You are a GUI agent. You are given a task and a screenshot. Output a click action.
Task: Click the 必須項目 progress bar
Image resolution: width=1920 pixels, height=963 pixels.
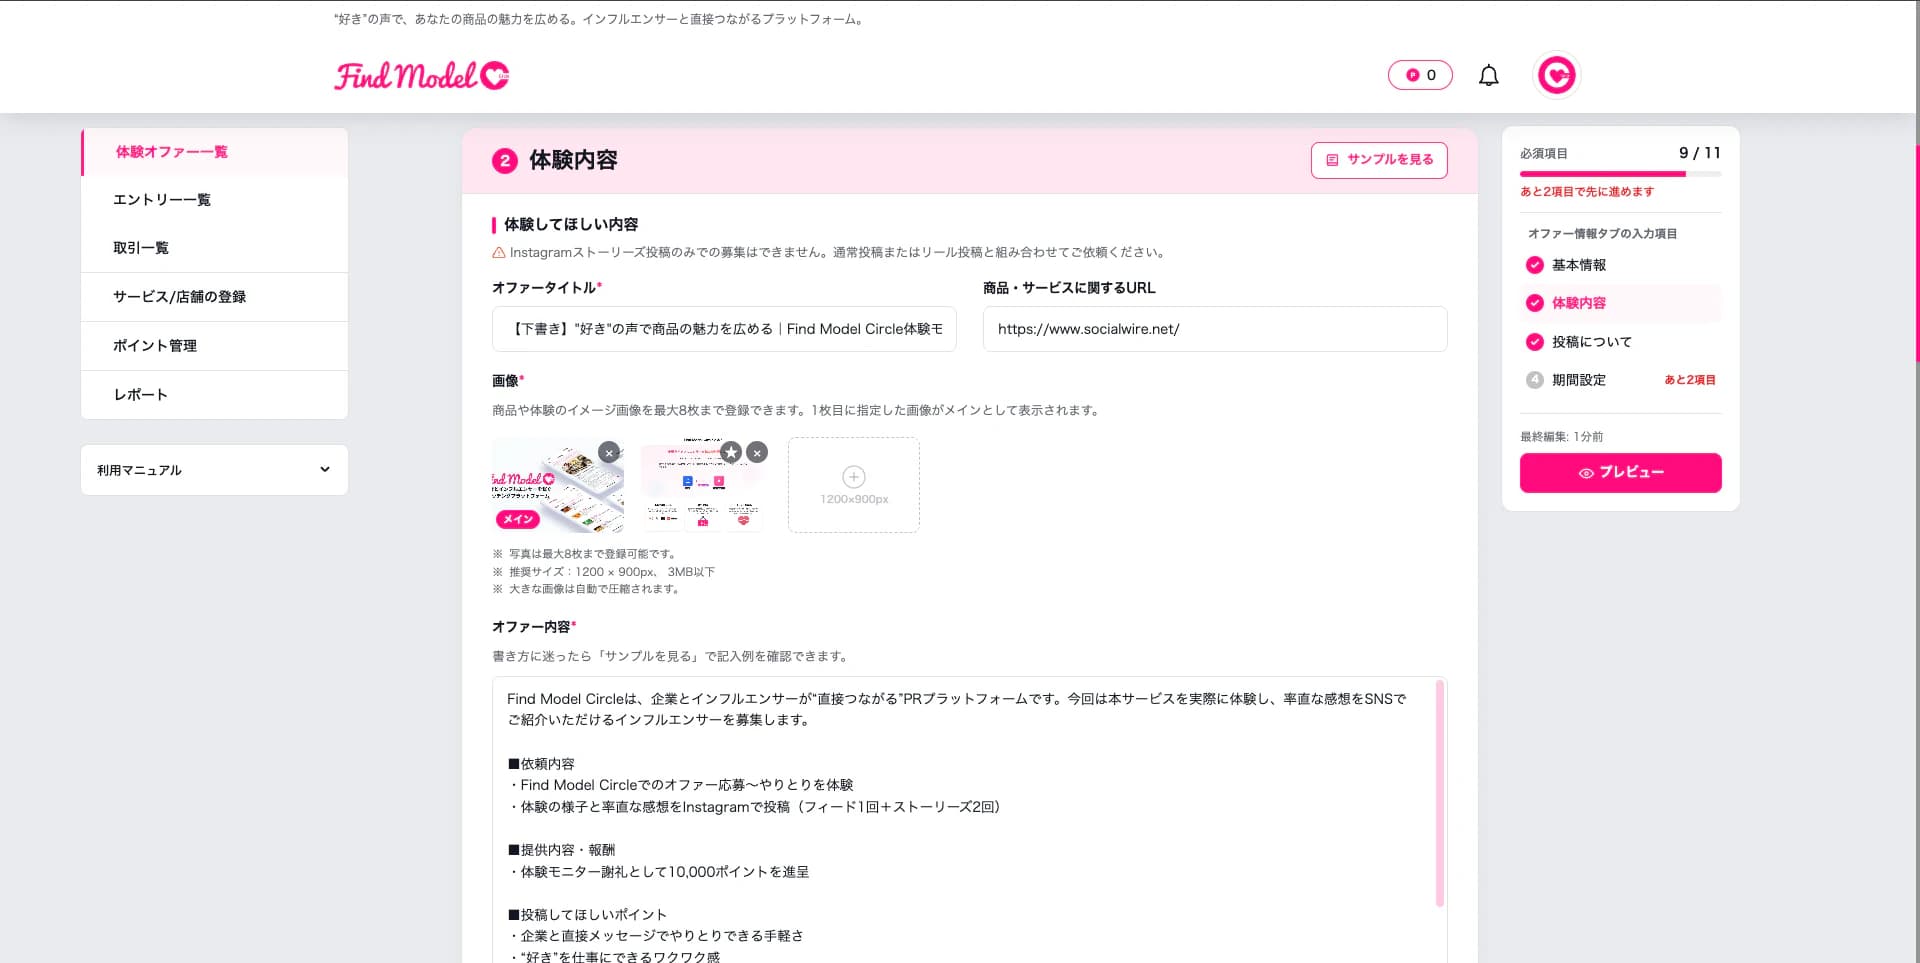(x=1620, y=174)
